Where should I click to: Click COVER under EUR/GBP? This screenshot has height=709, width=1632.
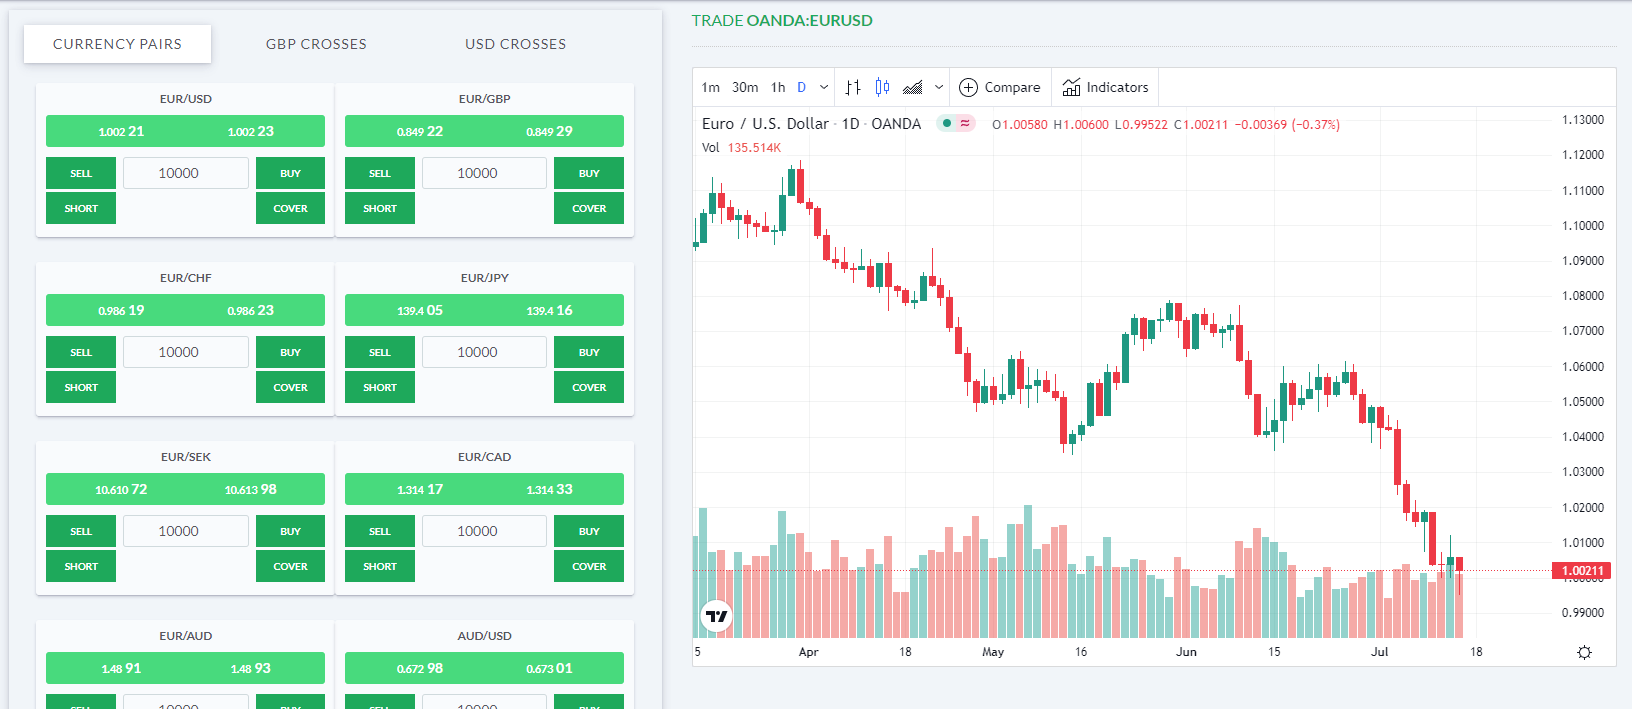point(589,208)
